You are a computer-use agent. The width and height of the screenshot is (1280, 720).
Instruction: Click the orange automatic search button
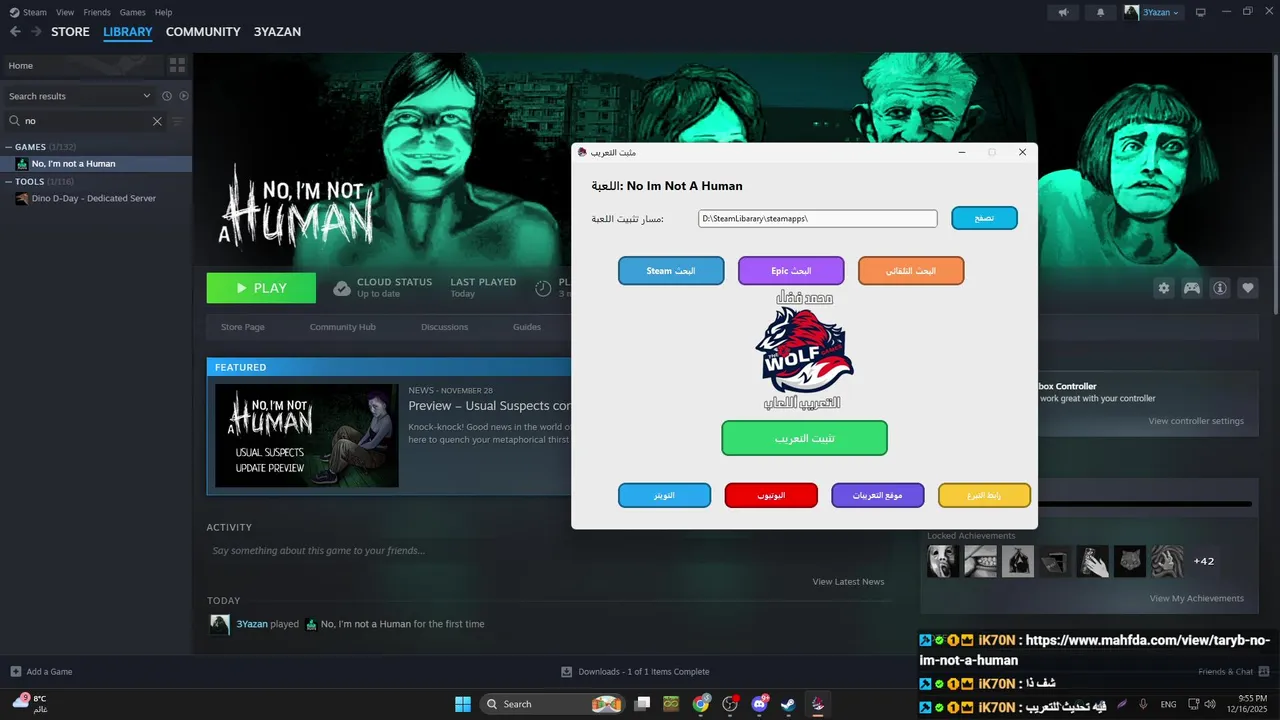911,271
